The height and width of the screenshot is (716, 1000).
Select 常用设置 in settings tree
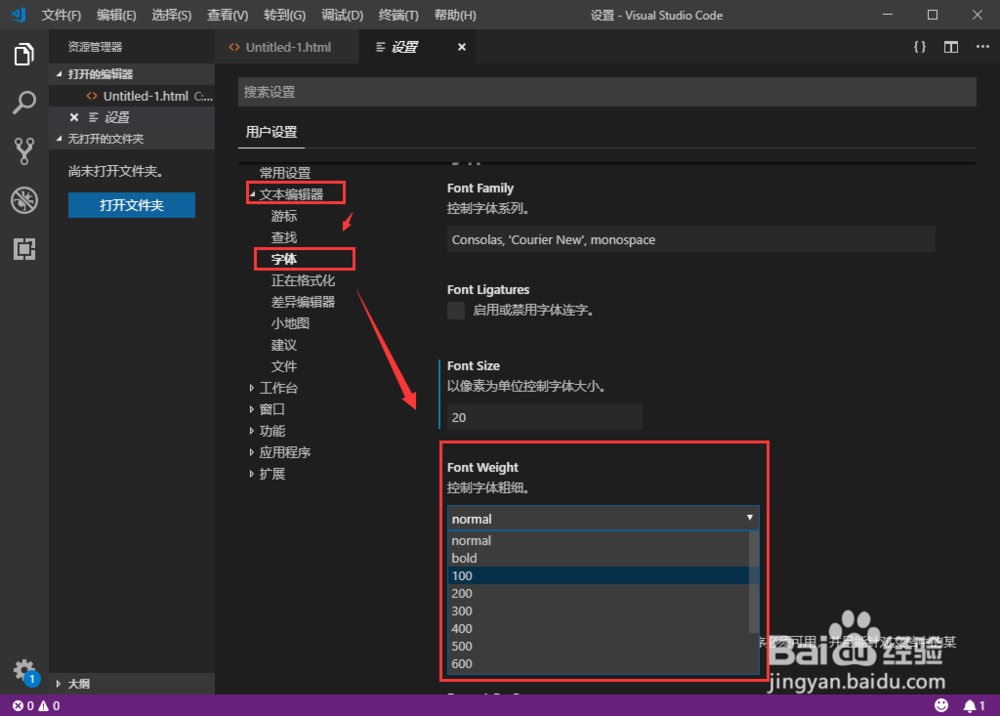click(285, 173)
